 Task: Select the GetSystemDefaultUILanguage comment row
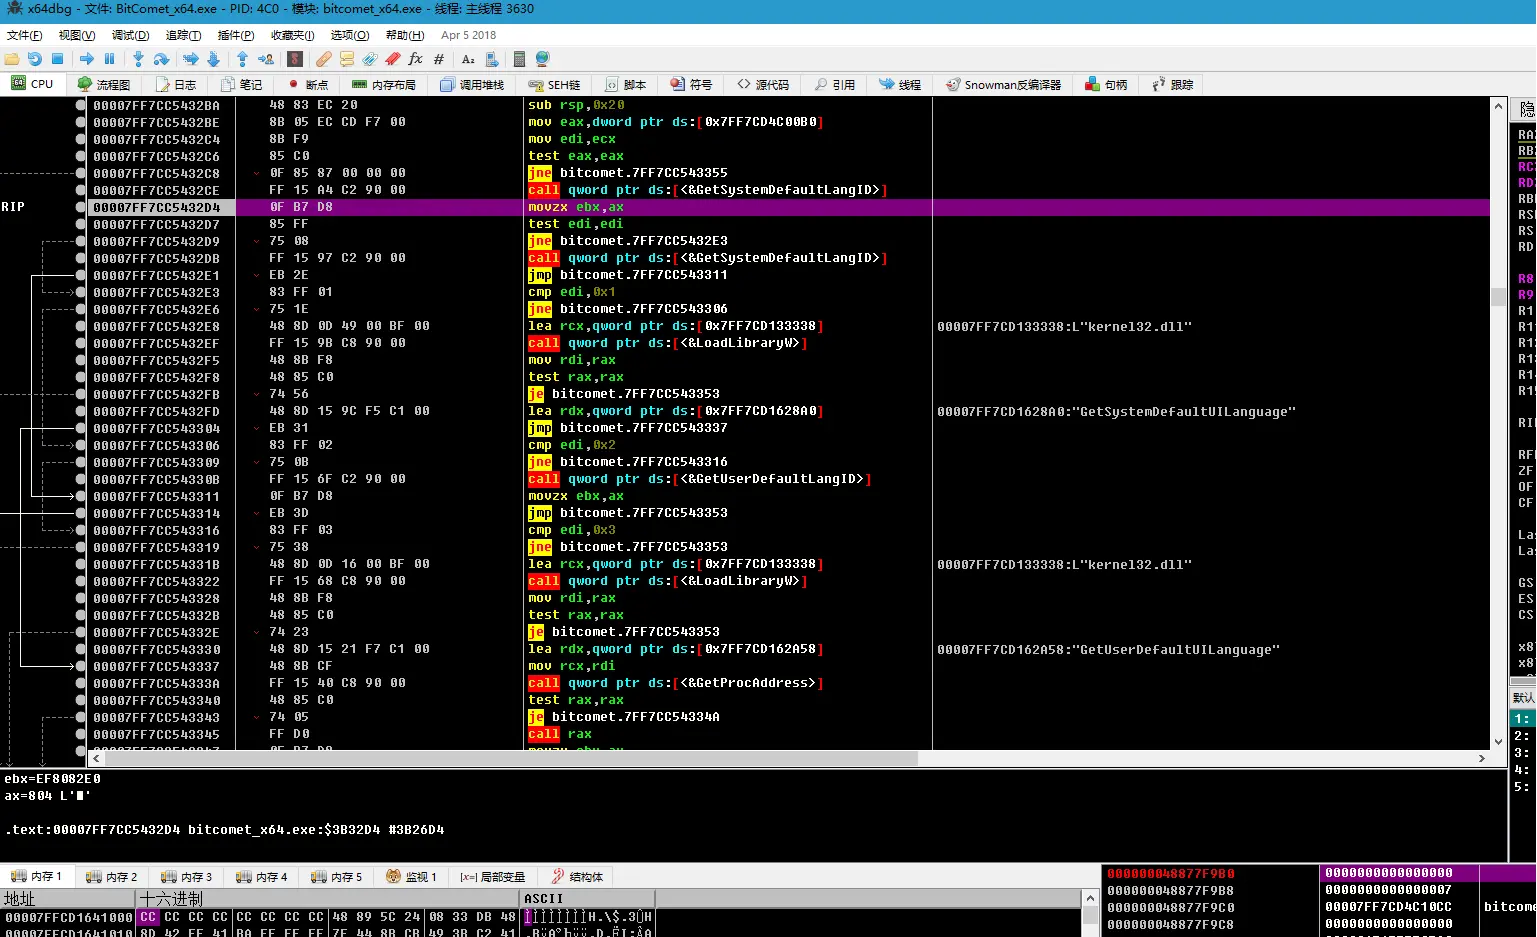click(x=1116, y=411)
